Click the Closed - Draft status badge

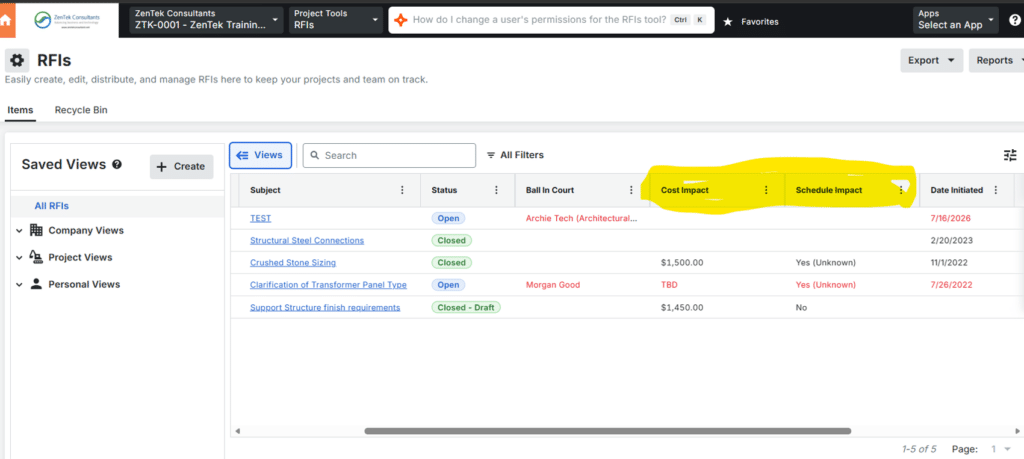pos(466,307)
